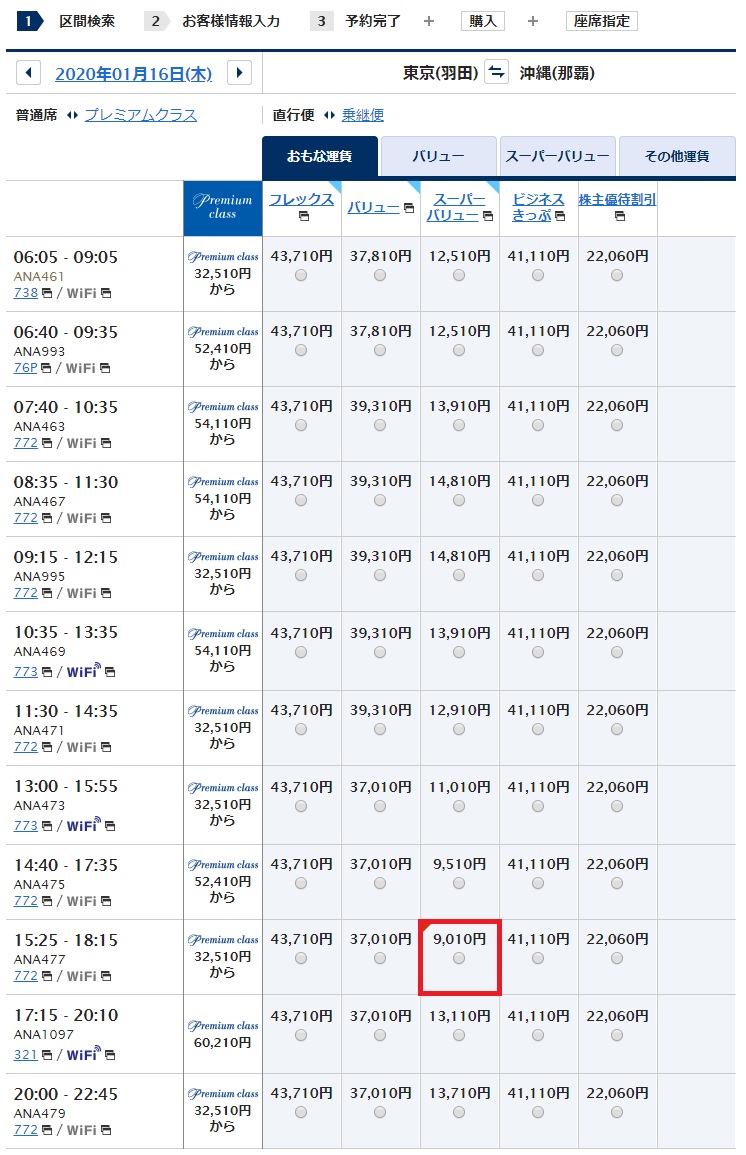746x1155 pixels.
Task: Select 9,010円 super value fare for ANA477
Action: click(x=459, y=958)
